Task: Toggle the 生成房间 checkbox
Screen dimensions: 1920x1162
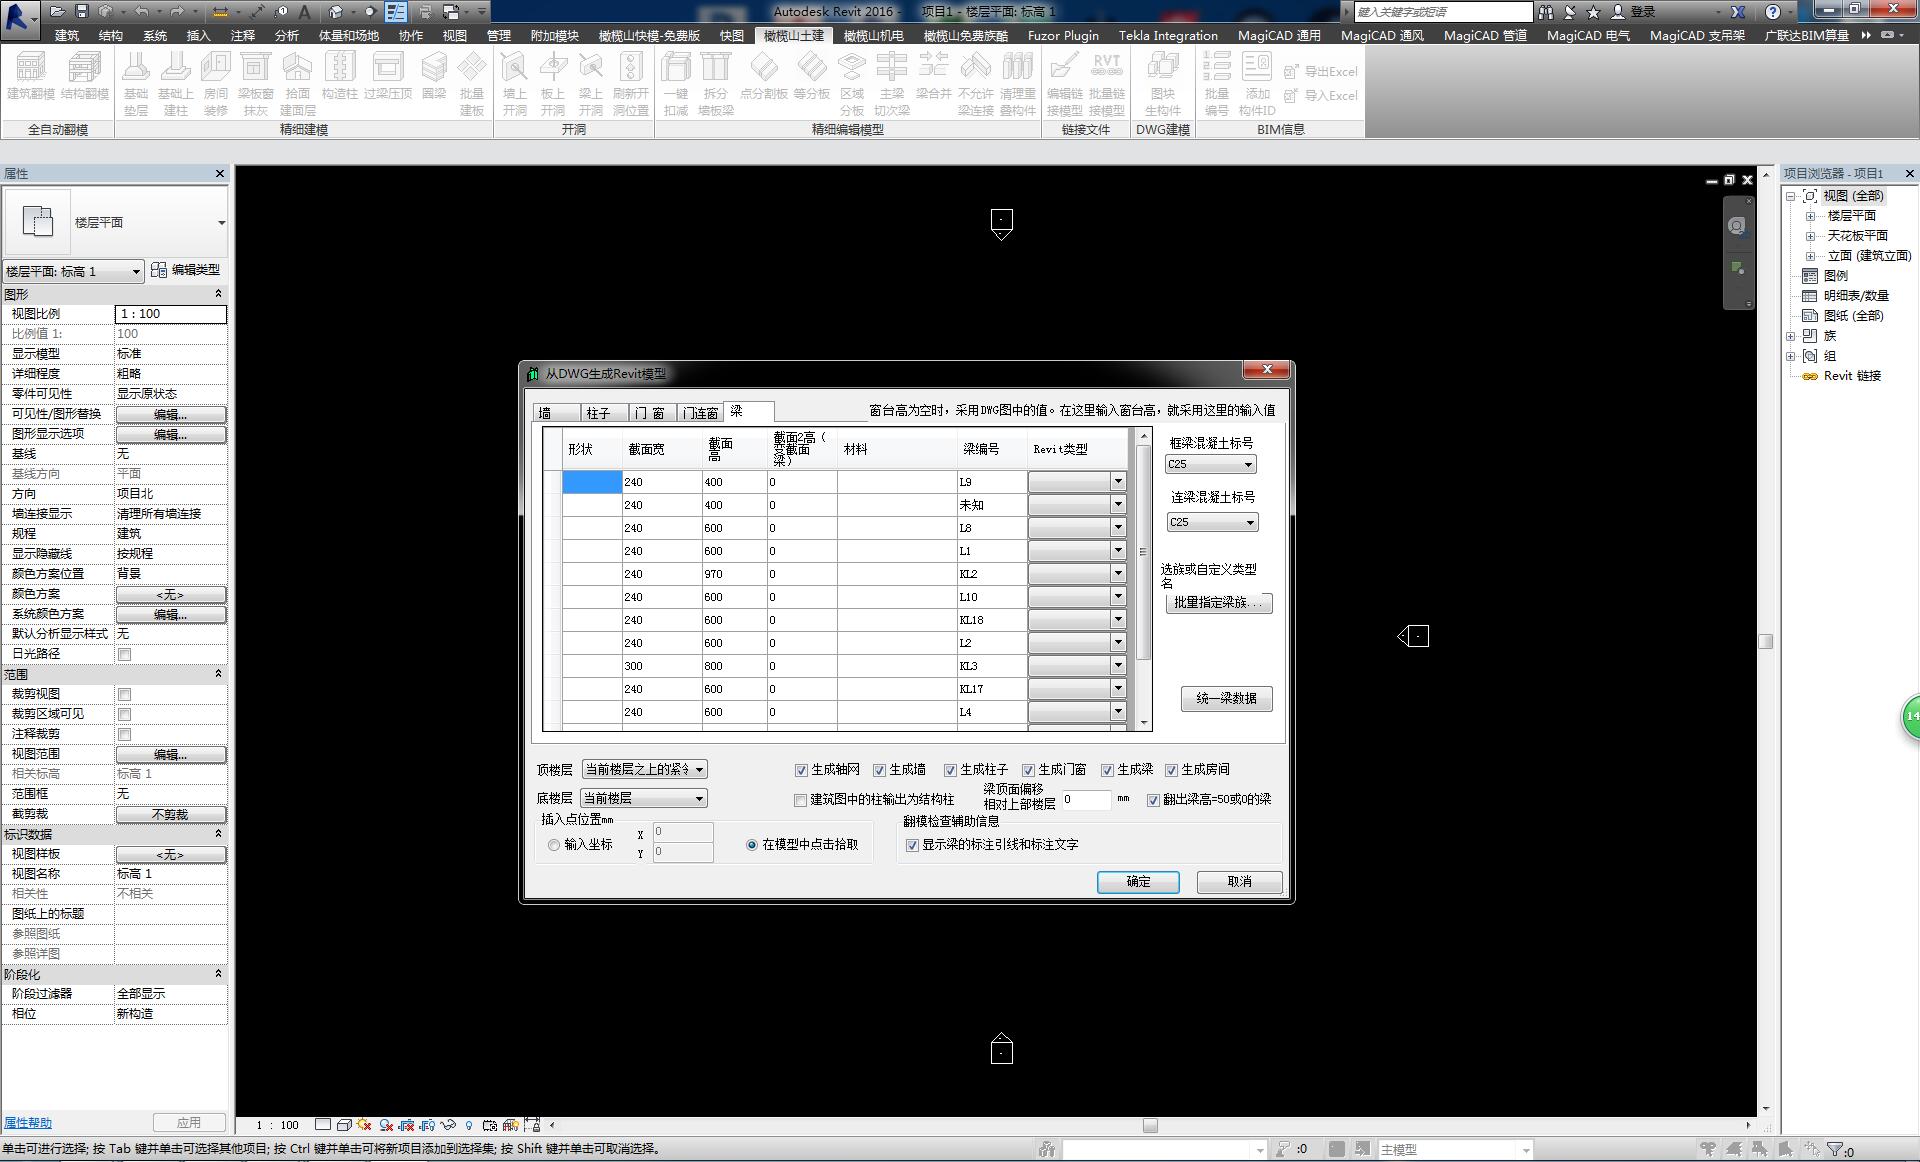Action: click(x=1171, y=770)
